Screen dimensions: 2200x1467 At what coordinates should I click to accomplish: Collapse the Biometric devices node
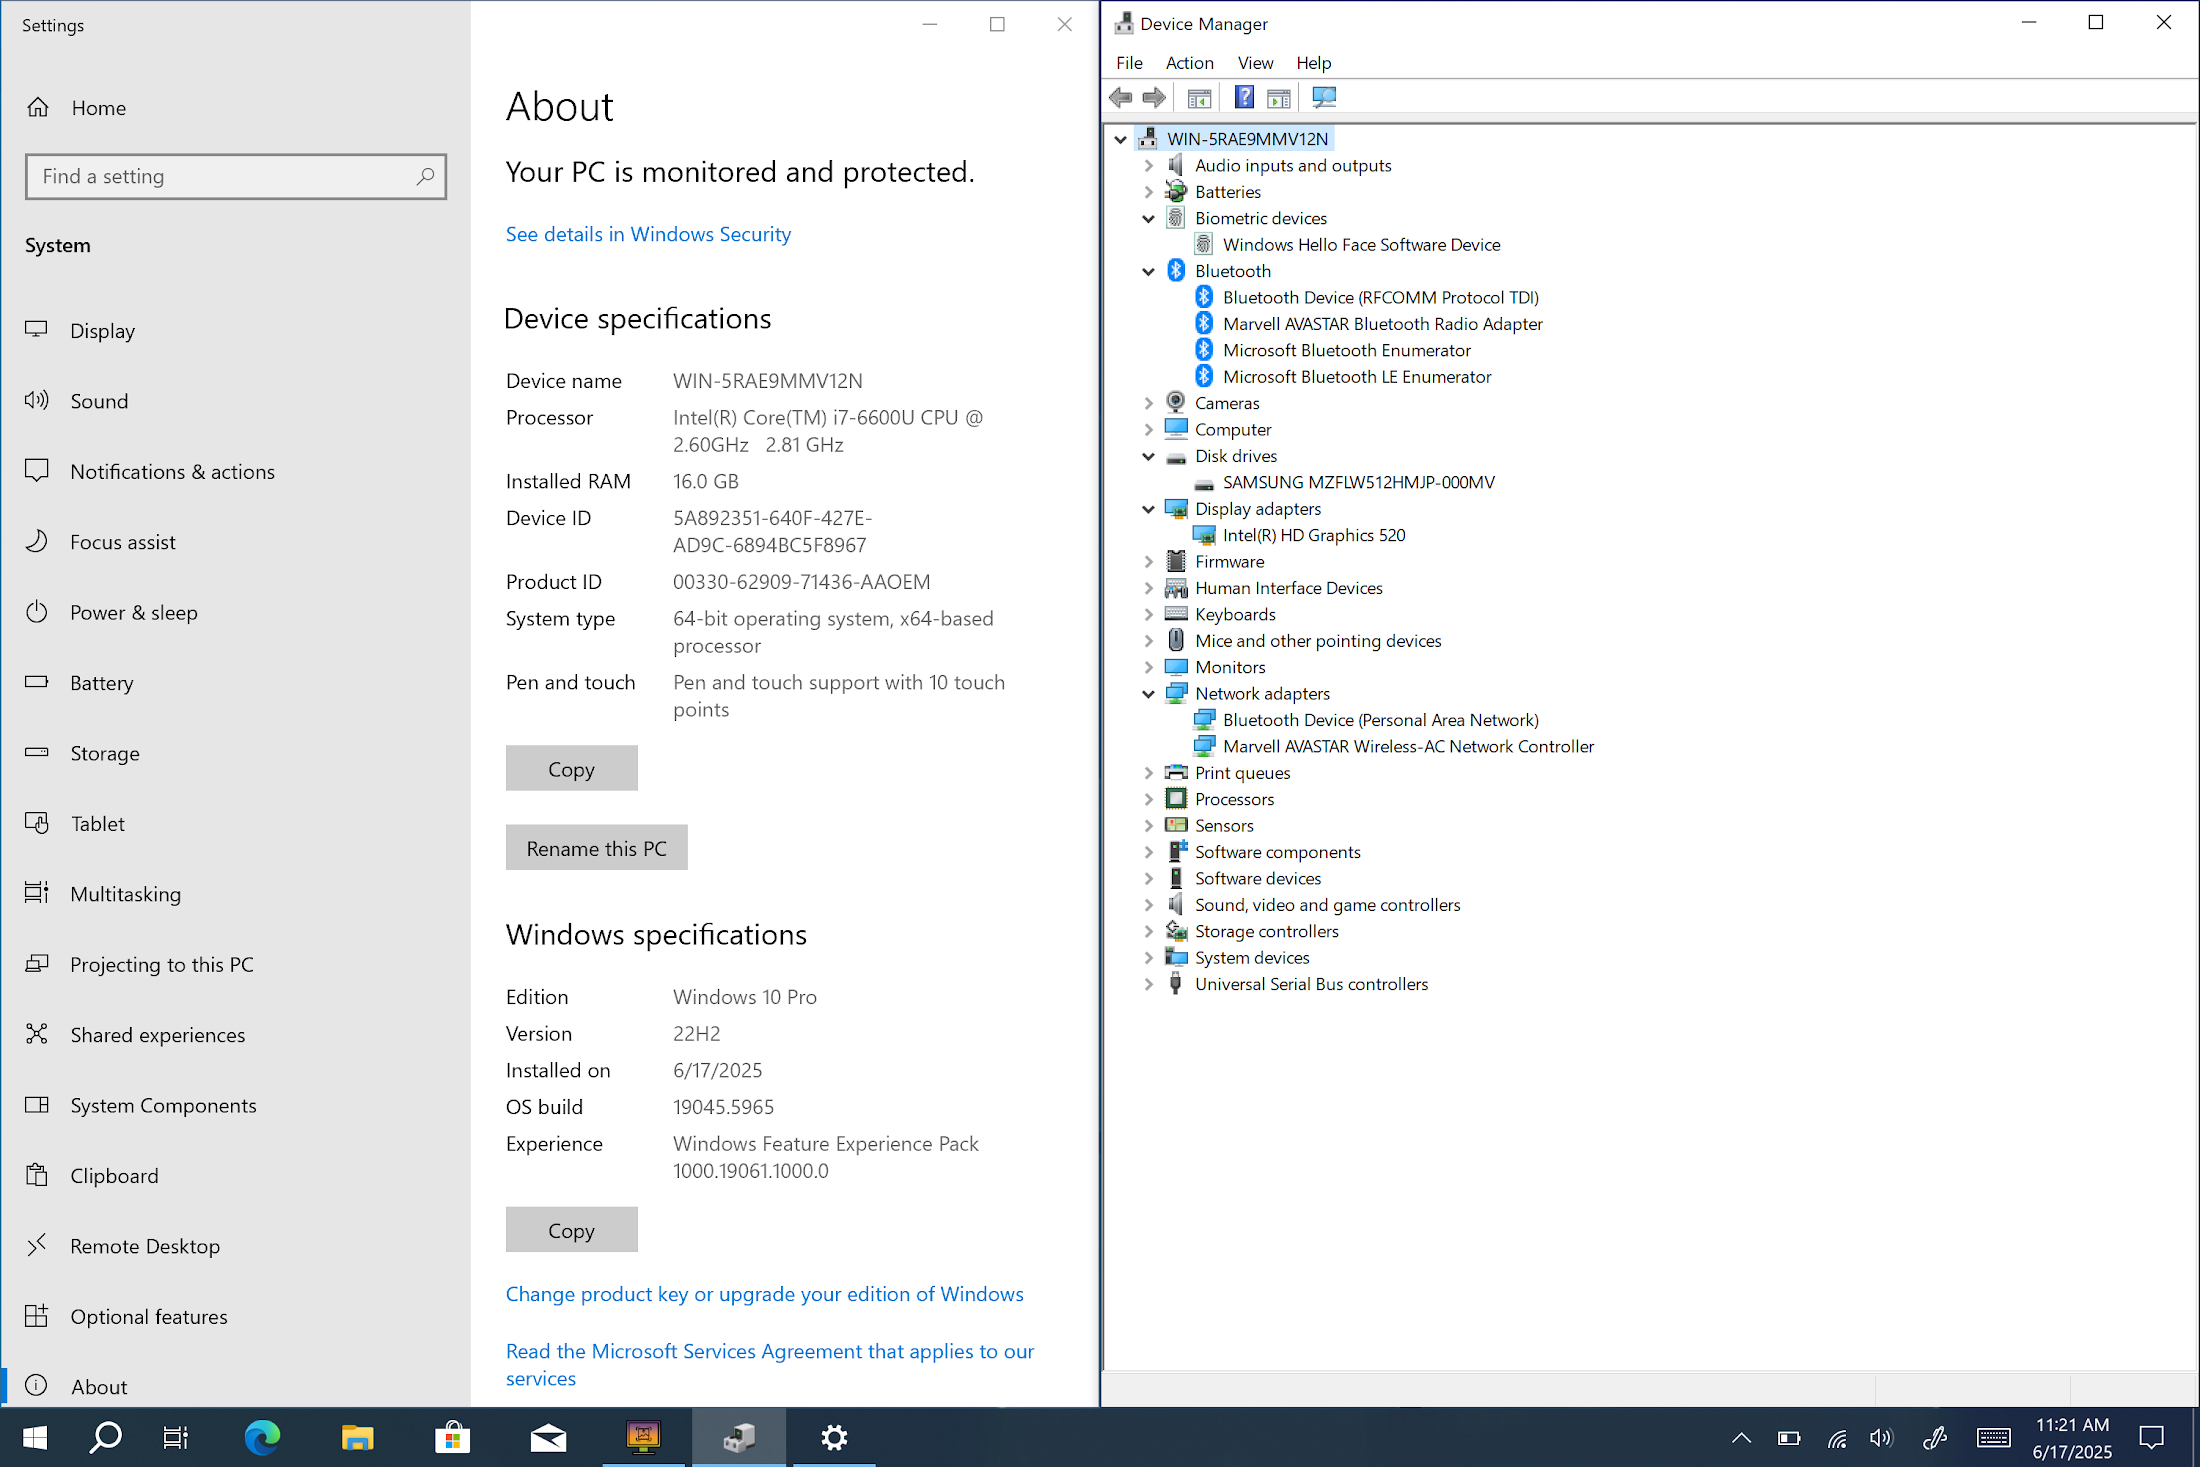(x=1149, y=218)
